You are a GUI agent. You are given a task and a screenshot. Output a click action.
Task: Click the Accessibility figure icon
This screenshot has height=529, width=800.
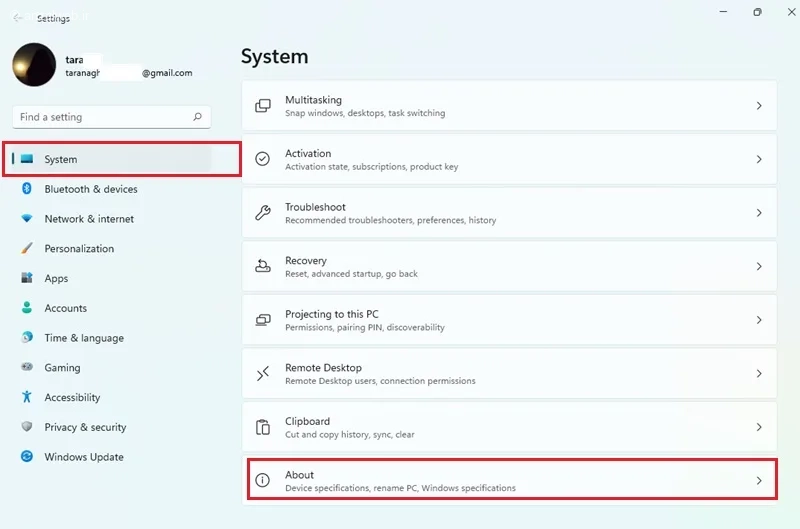click(x=27, y=397)
